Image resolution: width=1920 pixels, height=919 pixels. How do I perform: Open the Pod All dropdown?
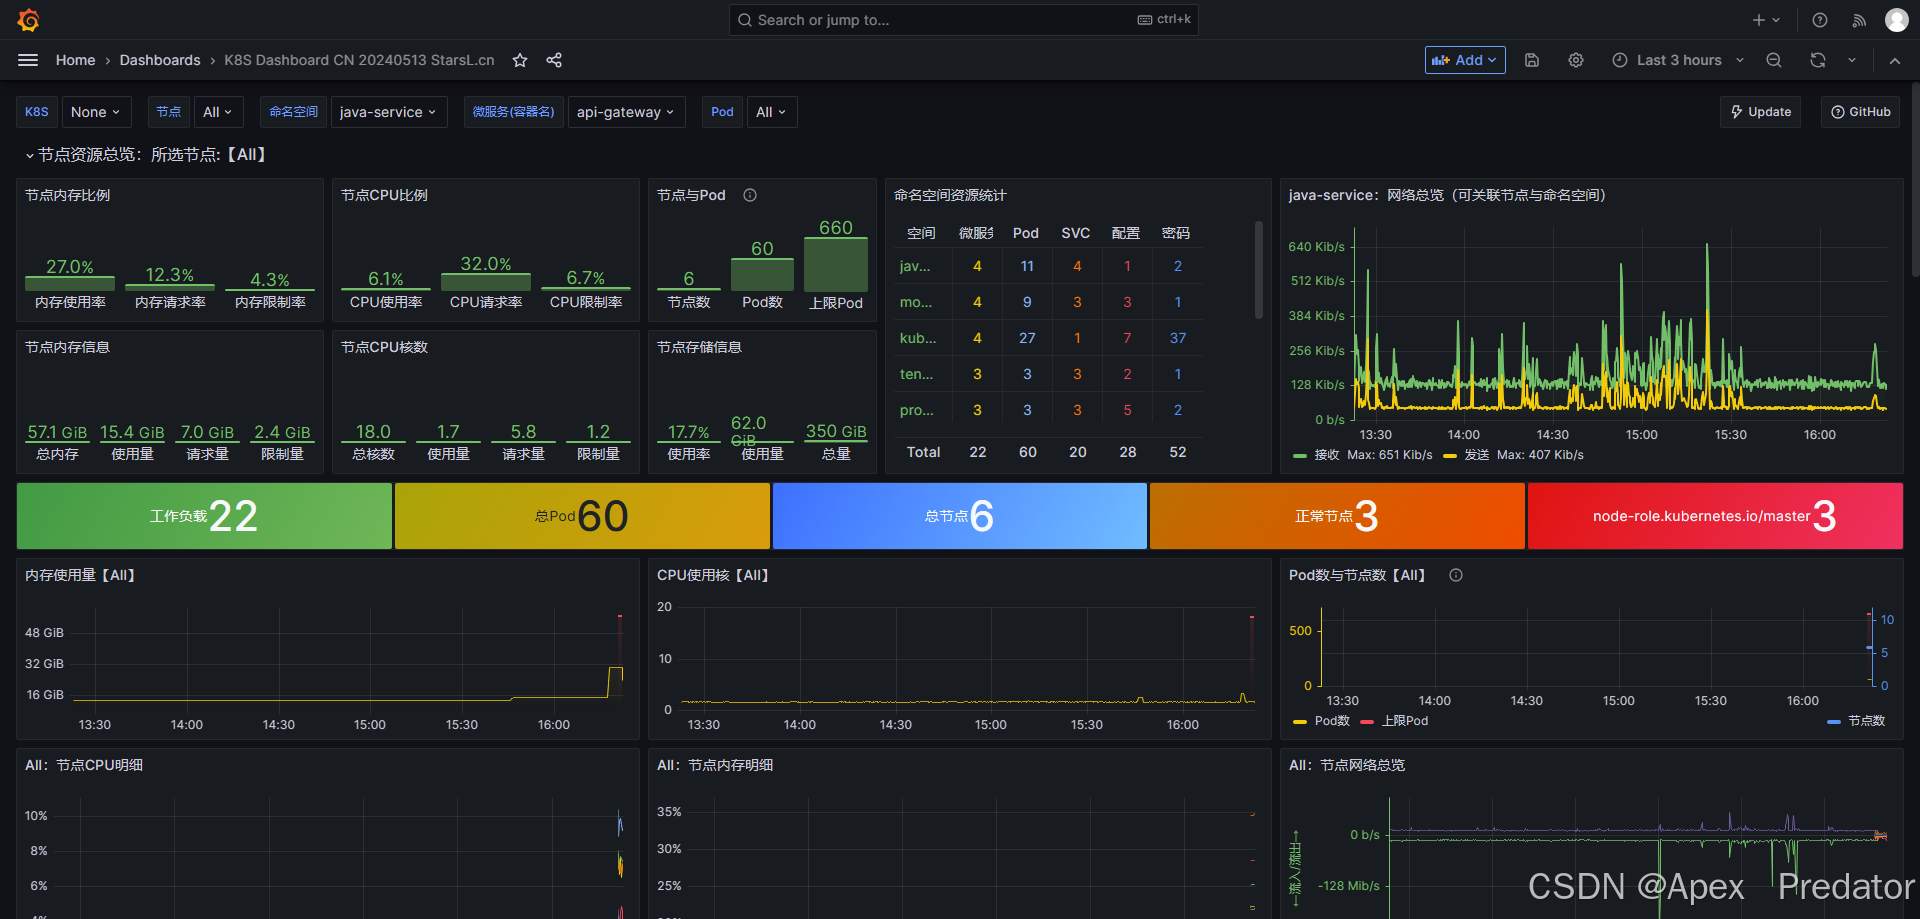click(771, 112)
